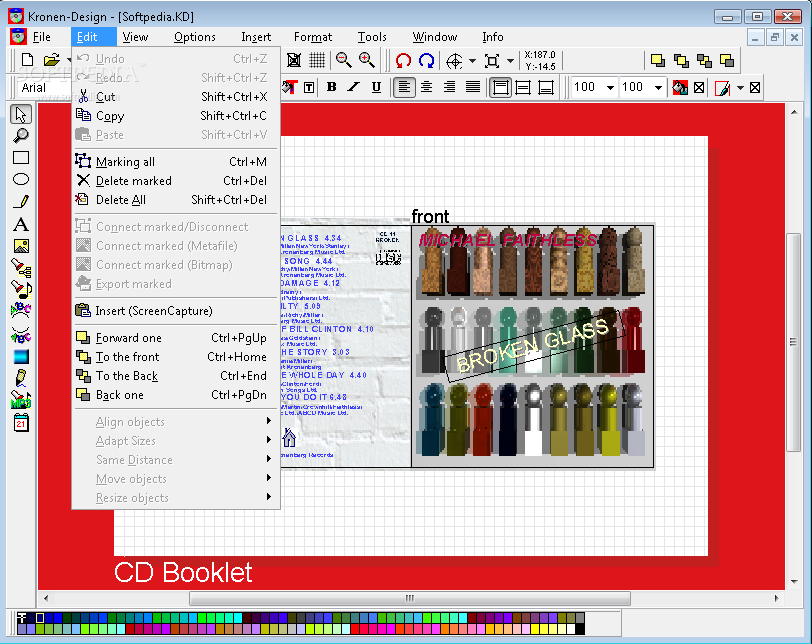Click the vertical scrollbar down arrow
812x644 pixels.
pos(794,582)
